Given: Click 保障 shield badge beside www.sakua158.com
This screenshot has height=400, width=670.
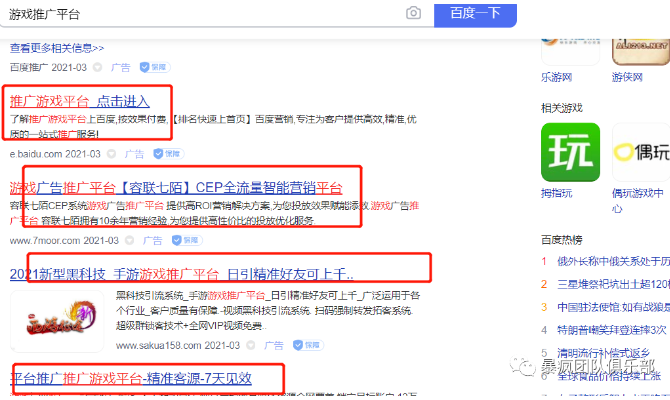Looking at the screenshot, I should [x=308, y=345].
